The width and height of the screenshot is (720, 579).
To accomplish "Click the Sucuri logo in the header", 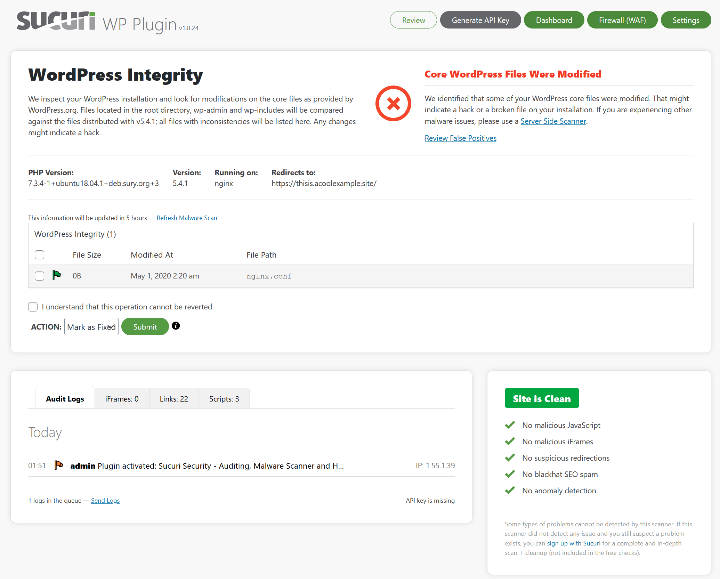I will [55, 20].
